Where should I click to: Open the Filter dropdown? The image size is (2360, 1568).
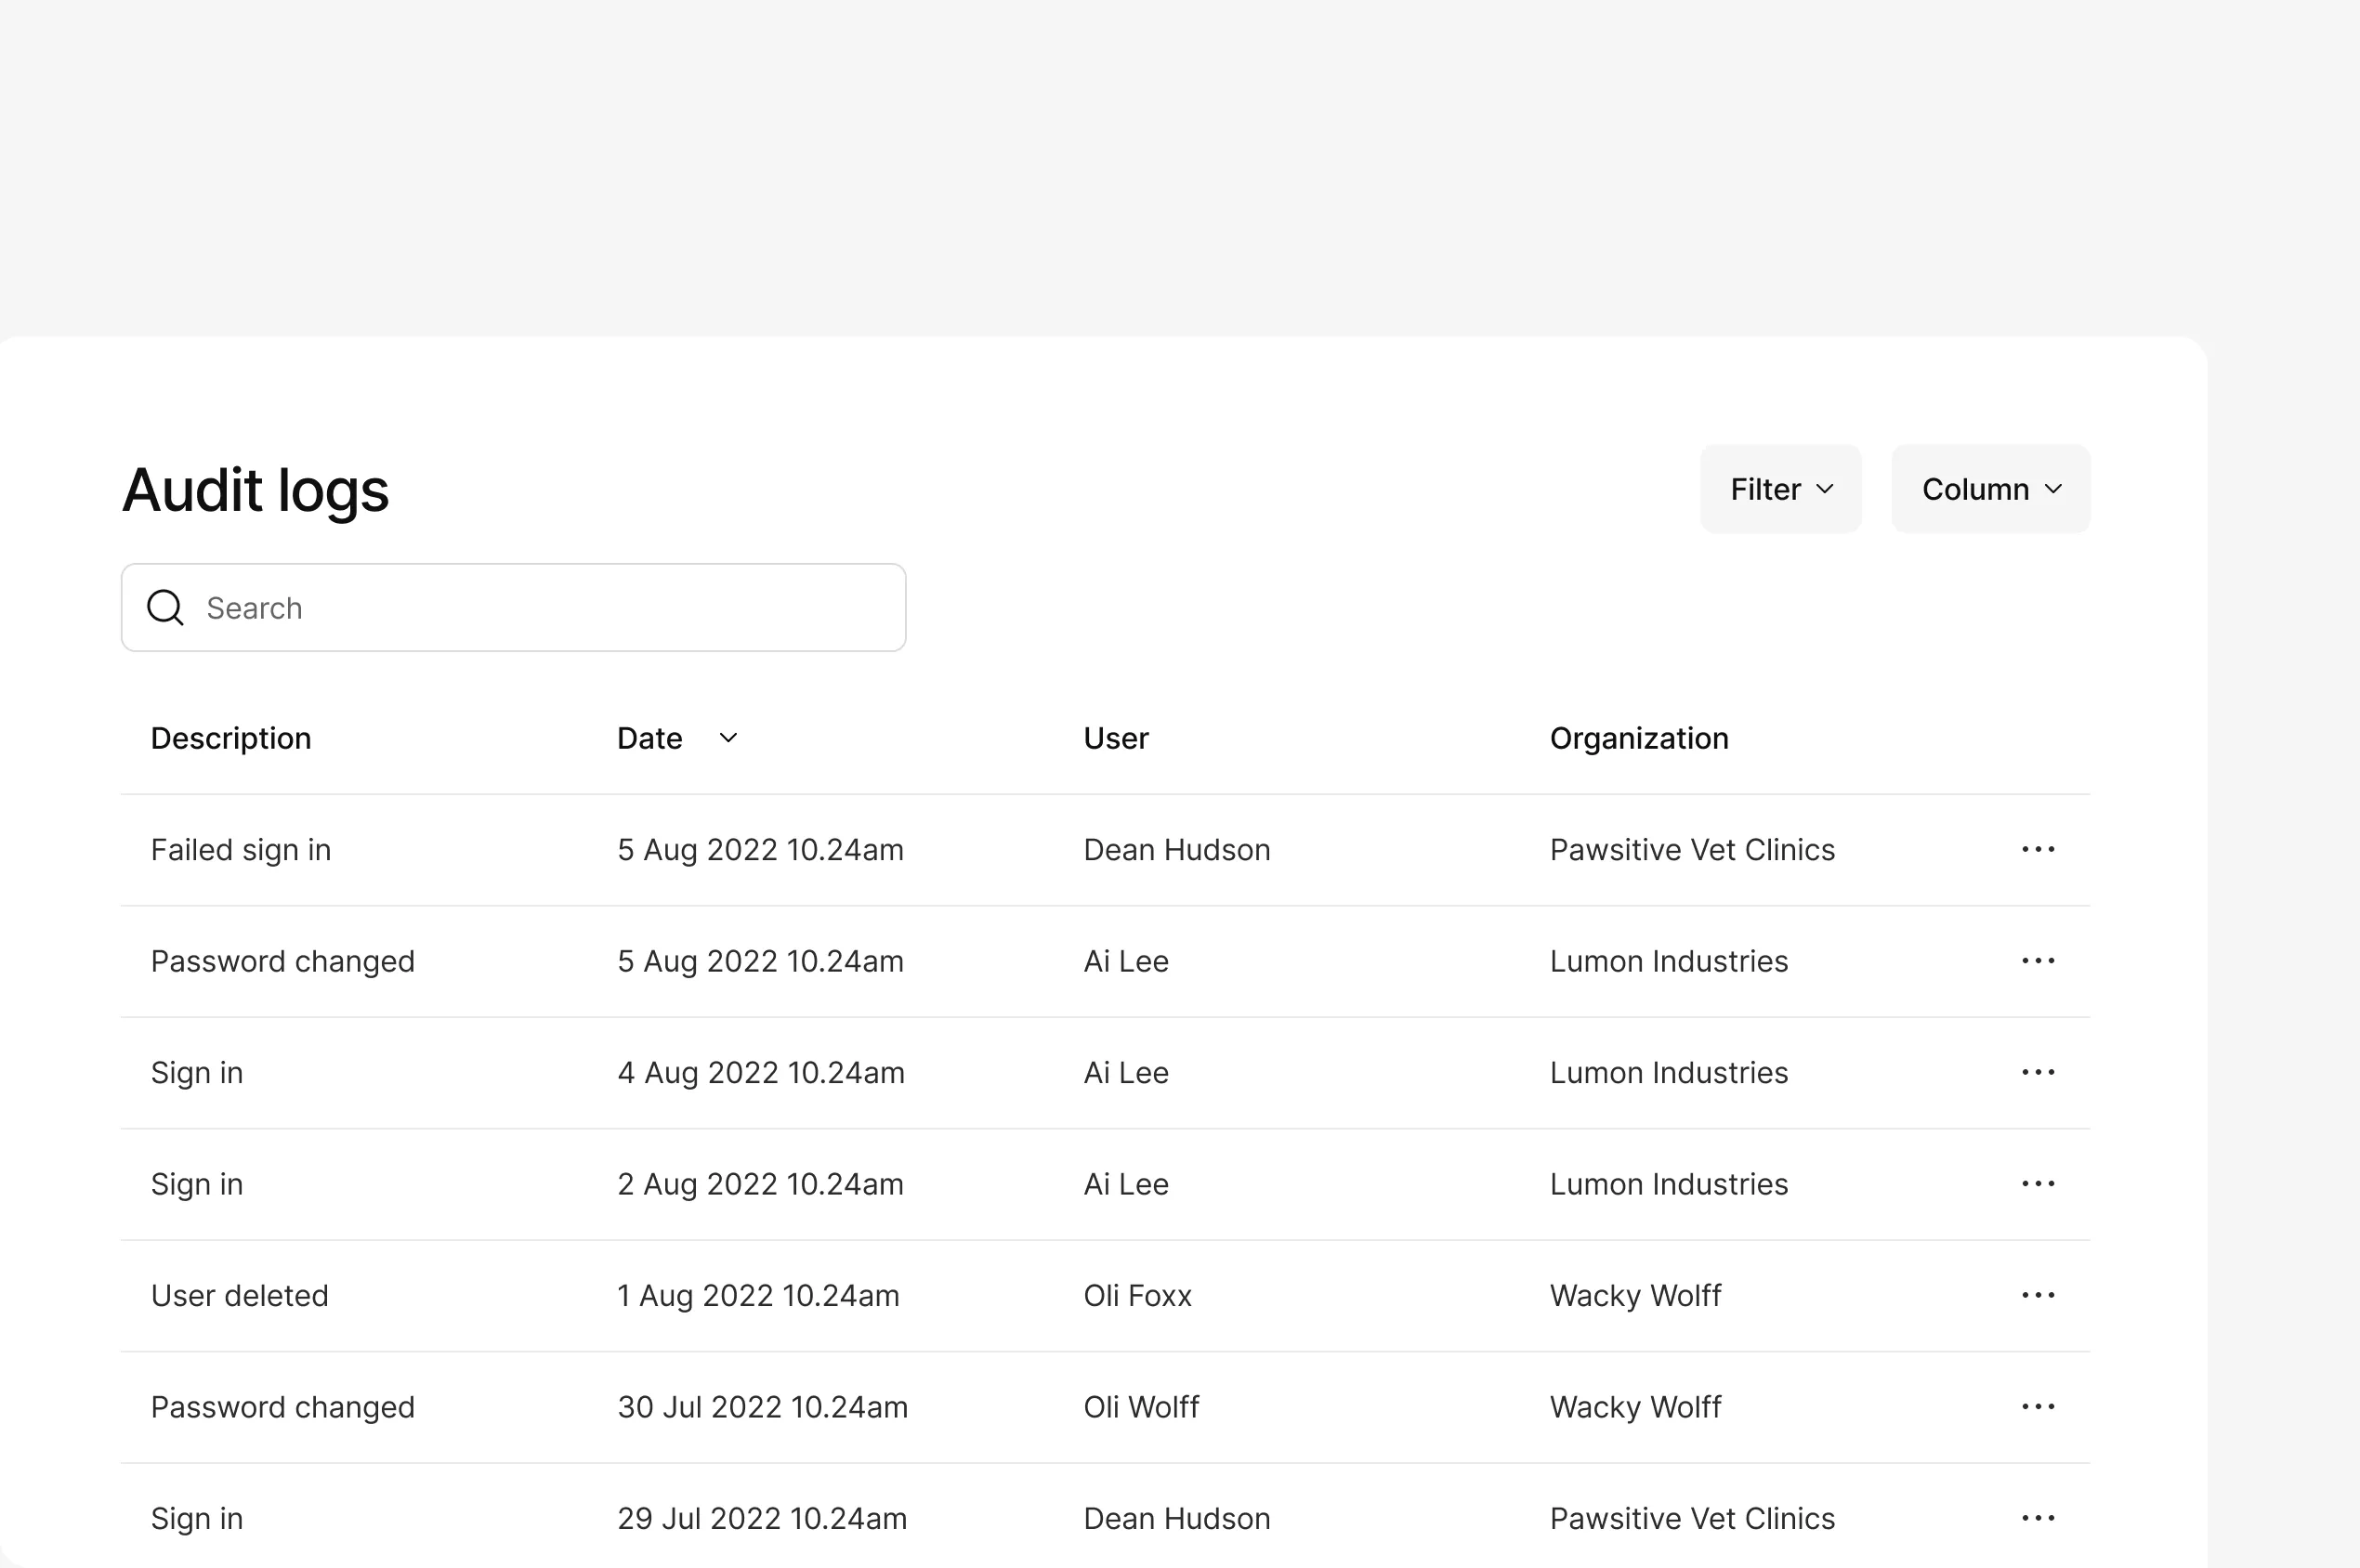[1780, 489]
